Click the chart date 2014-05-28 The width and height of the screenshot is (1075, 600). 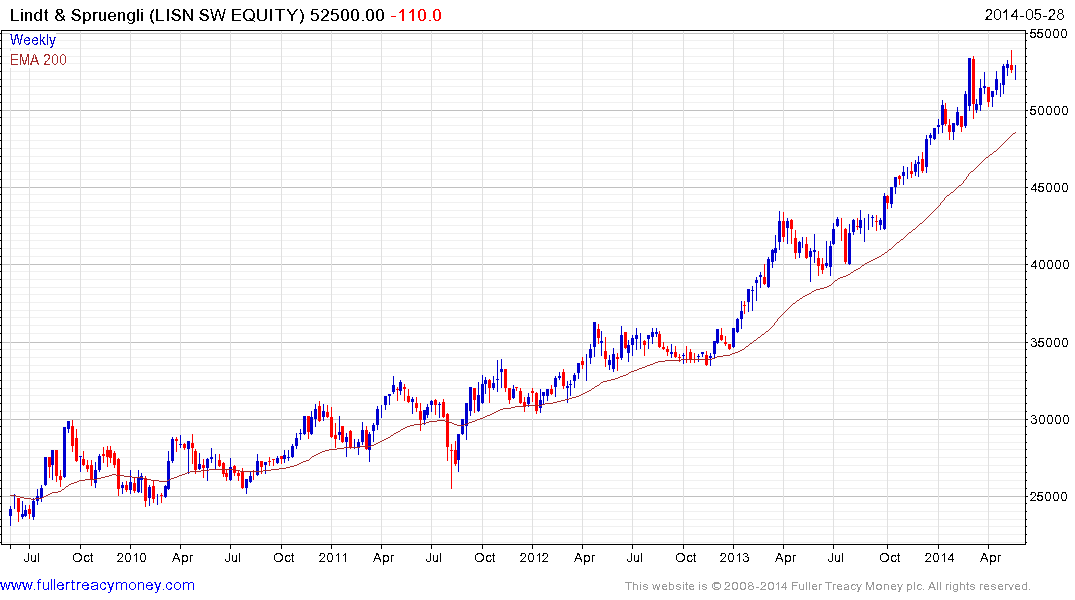[1025, 14]
